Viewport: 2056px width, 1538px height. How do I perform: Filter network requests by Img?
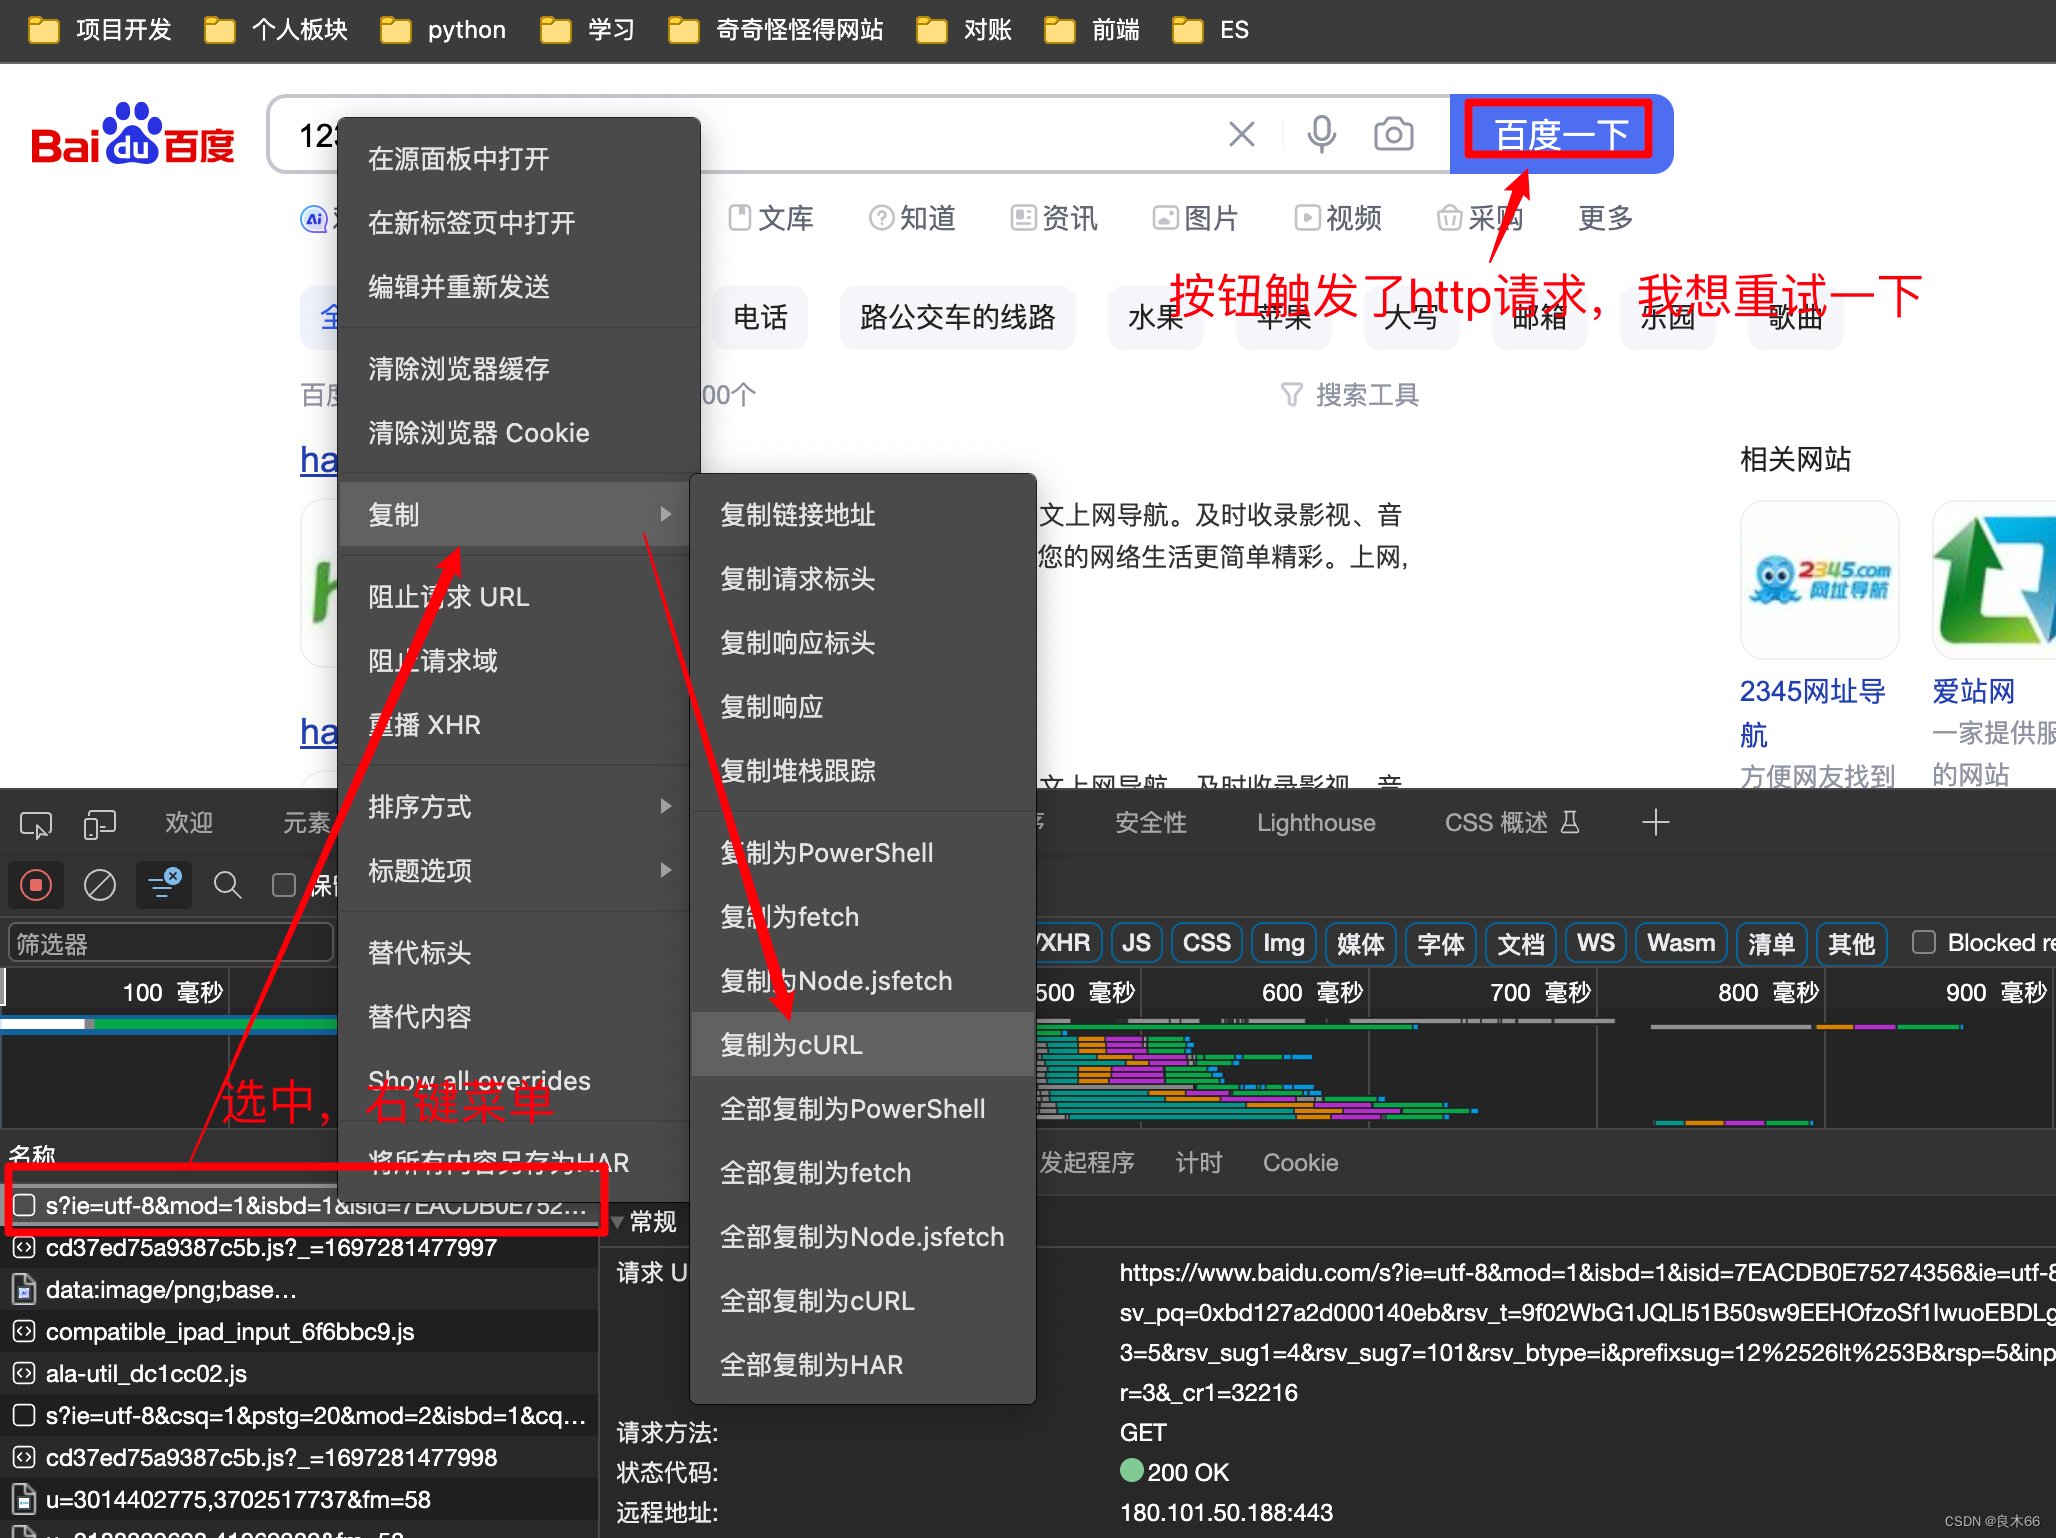point(1284,943)
